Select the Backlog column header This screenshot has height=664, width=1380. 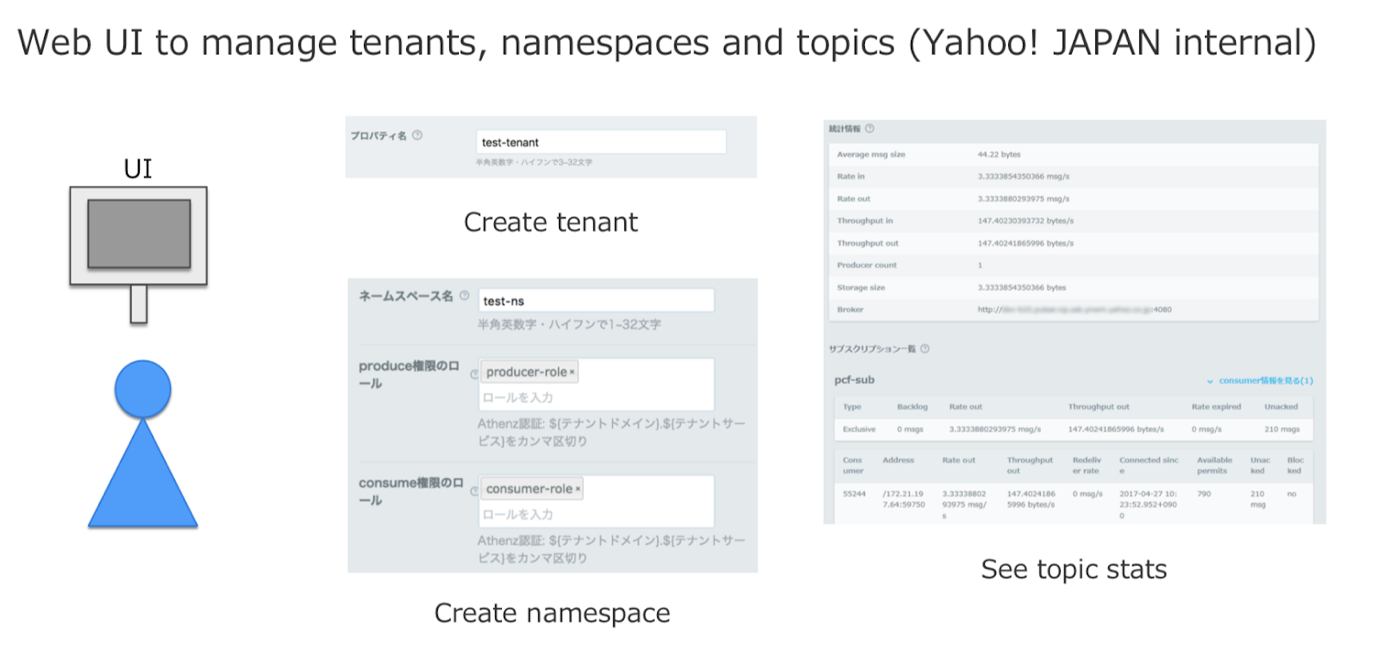coord(913,407)
